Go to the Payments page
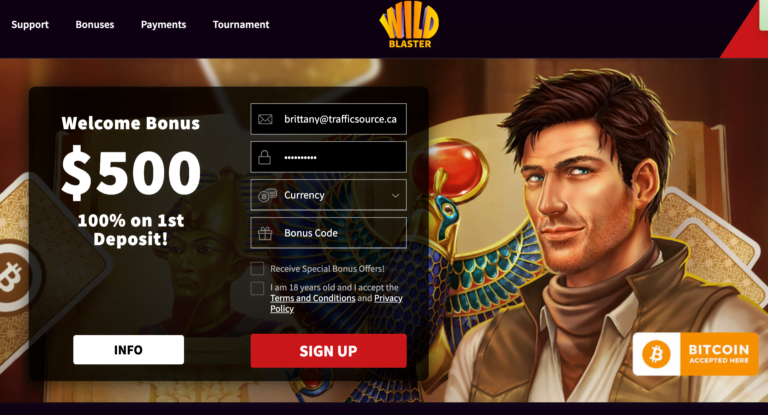Screen dimensions: 768x415 [164, 24]
